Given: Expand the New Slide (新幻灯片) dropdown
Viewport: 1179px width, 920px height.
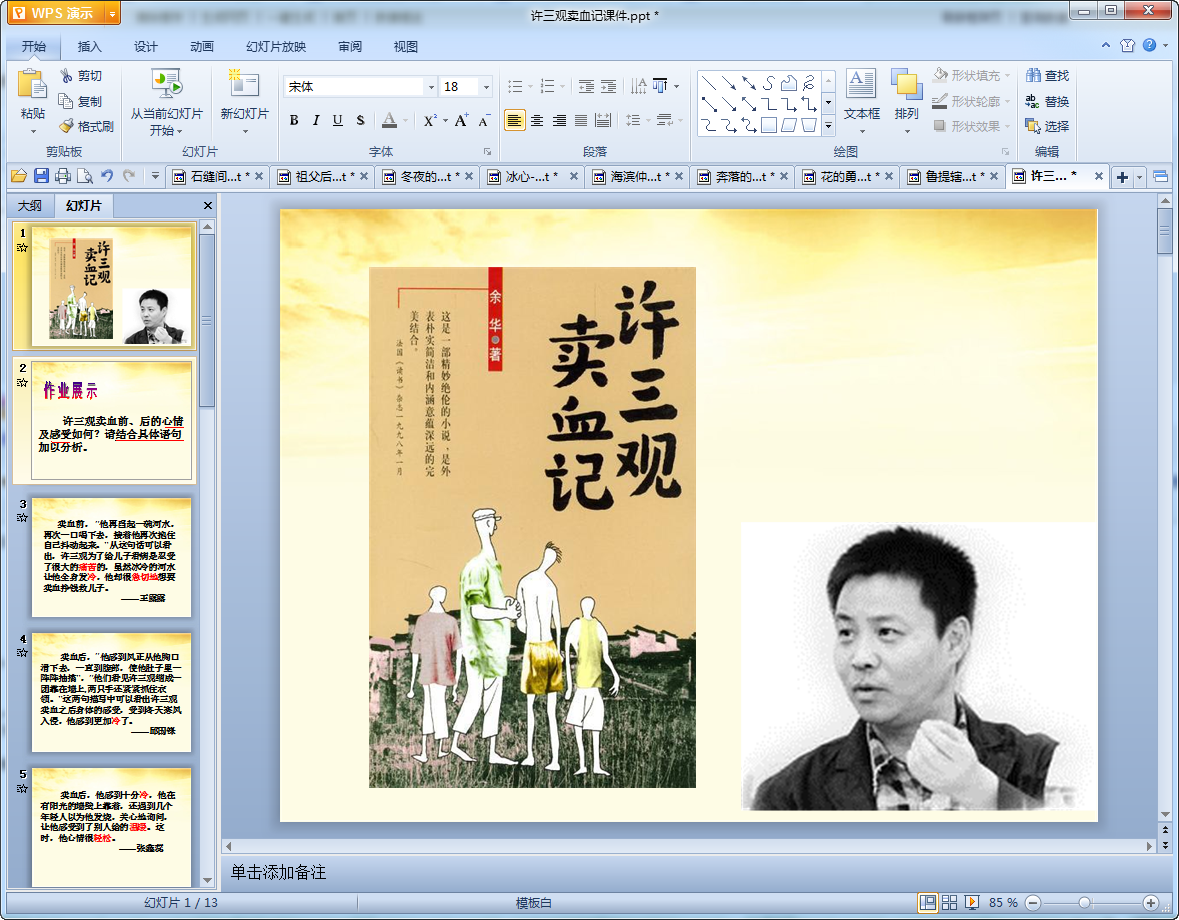Looking at the screenshot, I should coord(245,131).
